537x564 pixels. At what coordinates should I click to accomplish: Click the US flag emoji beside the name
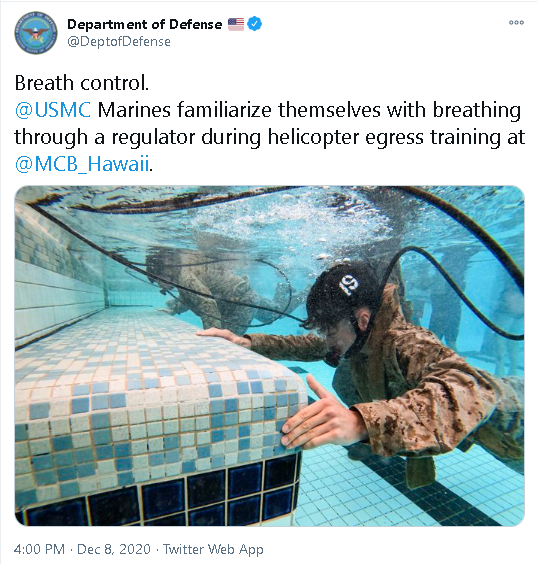(x=236, y=24)
